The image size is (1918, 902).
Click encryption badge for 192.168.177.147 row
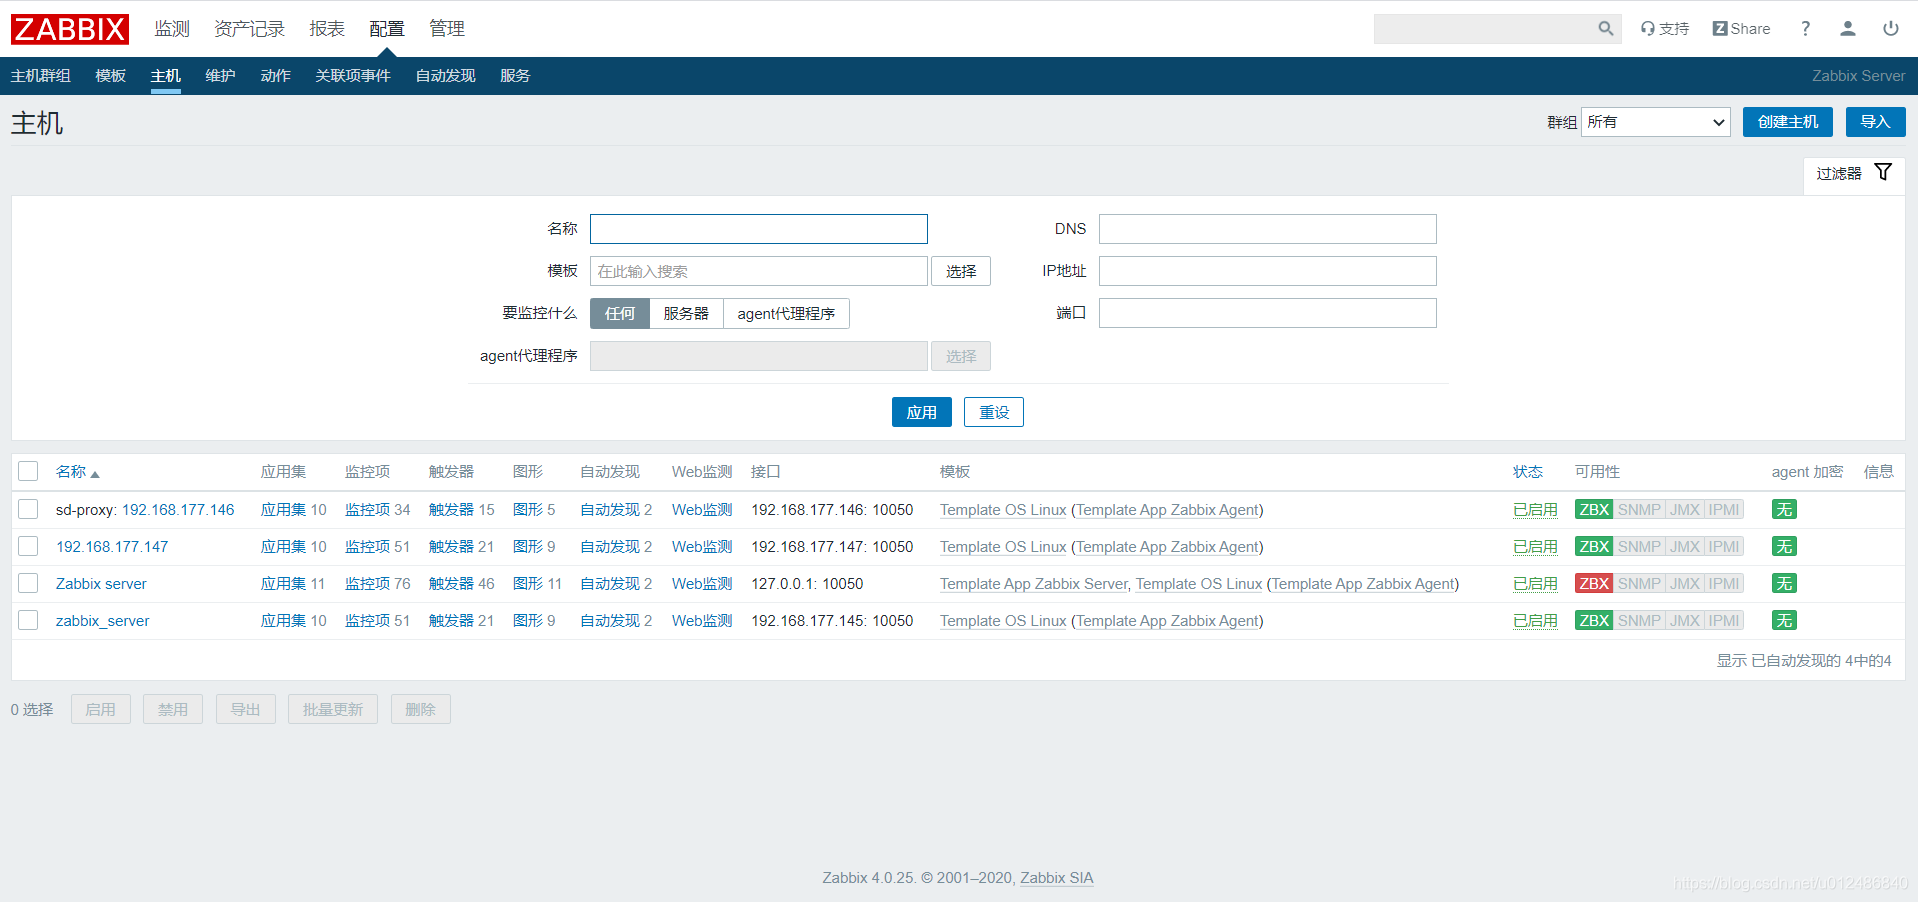tap(1784, 547)
